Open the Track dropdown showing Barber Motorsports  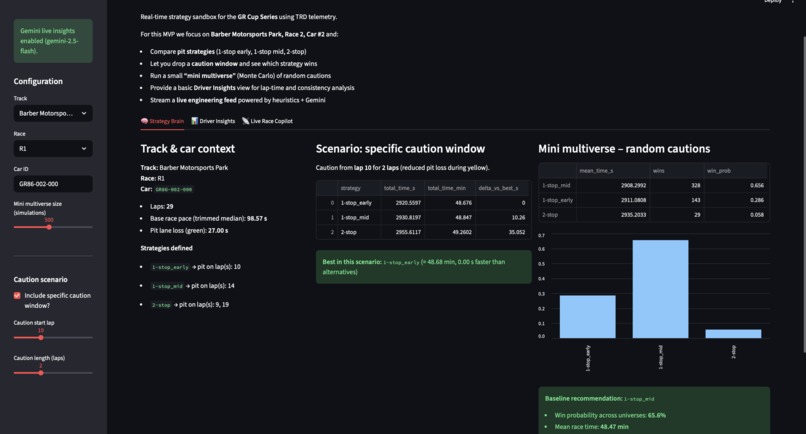coord(53,114)
